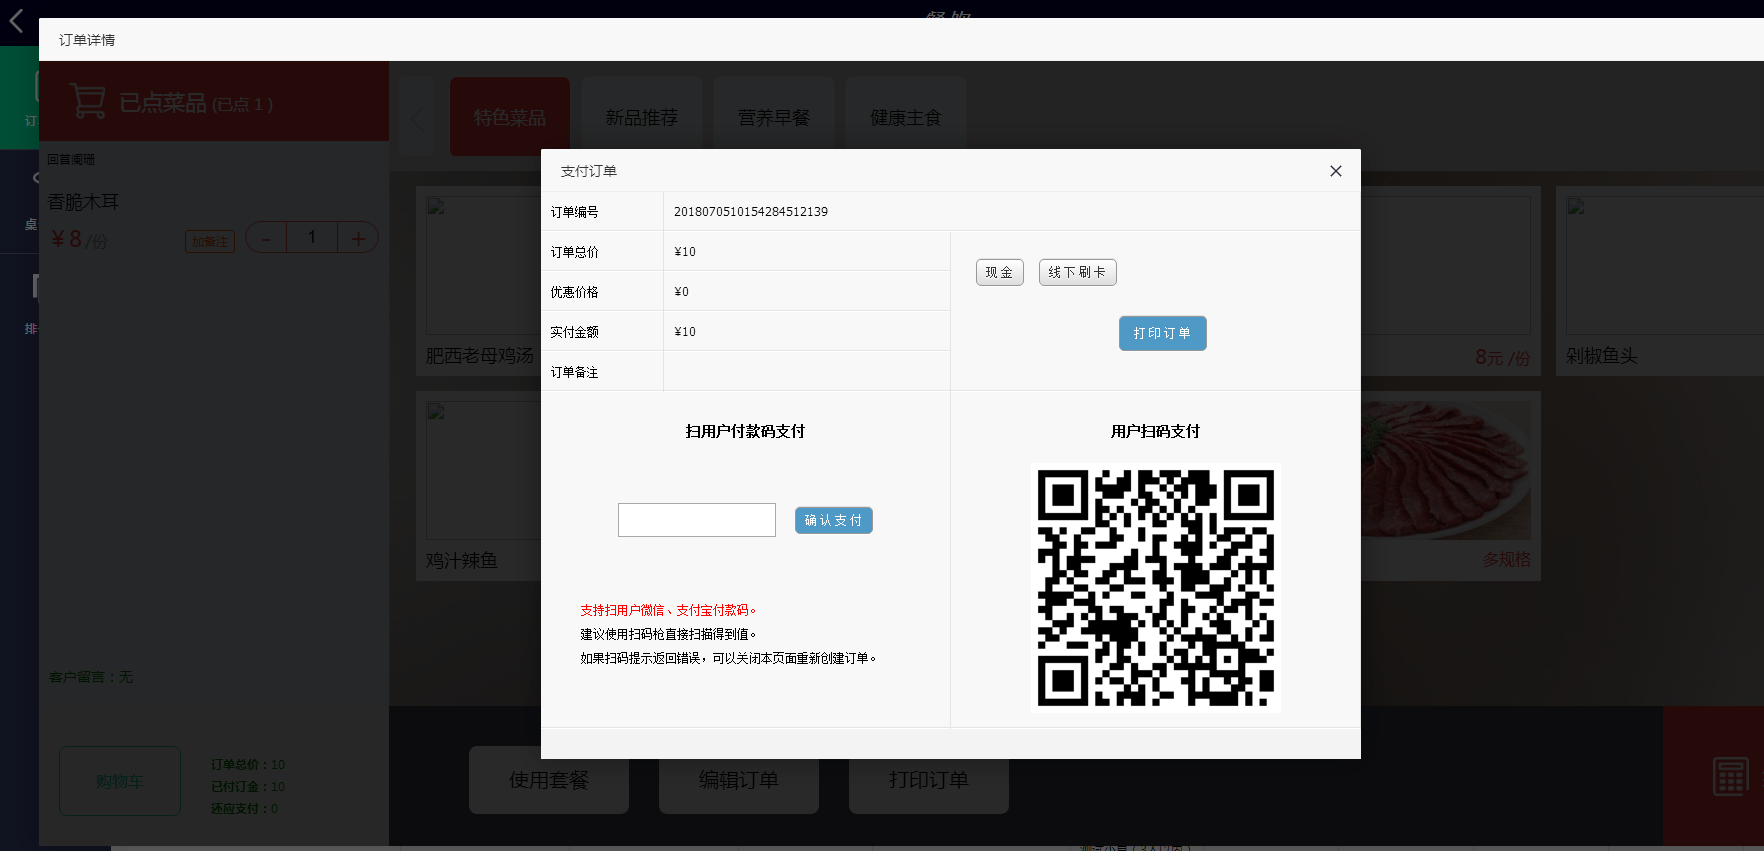Click 扫用户付款码支付 heading

pos(745,431)
